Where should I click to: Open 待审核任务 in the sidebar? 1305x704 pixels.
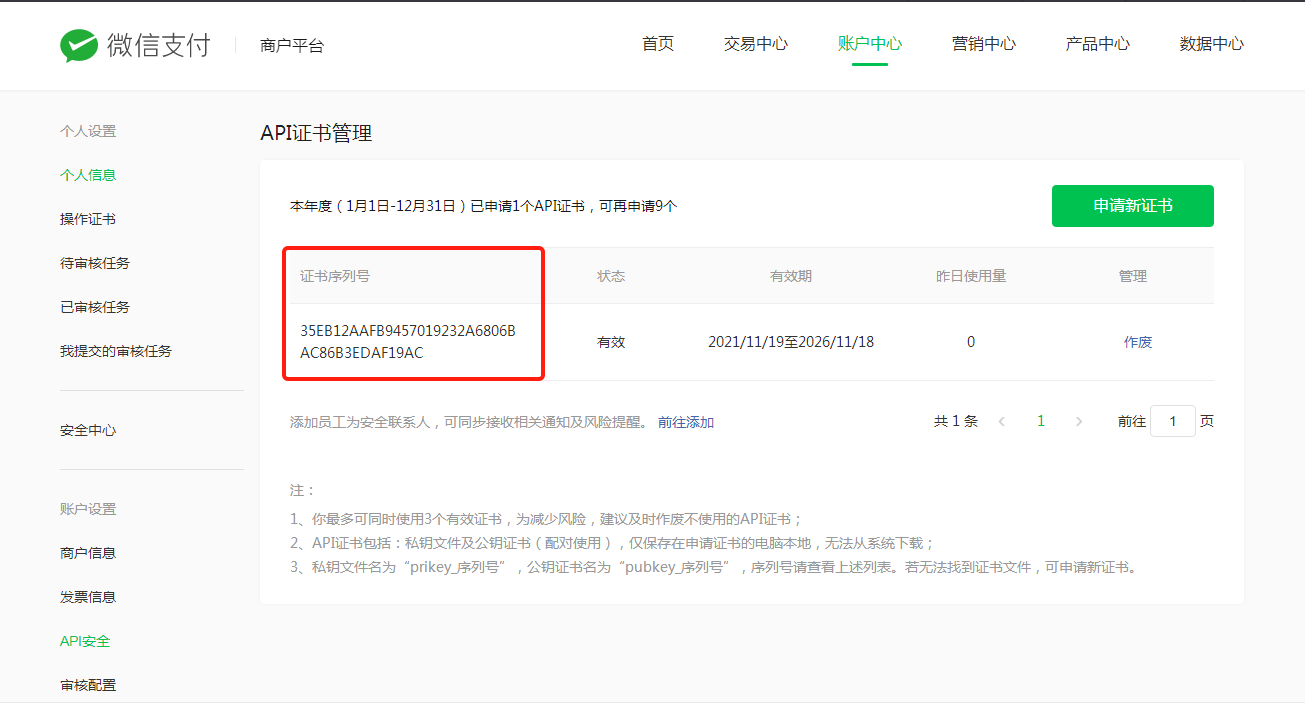[95, 263]
